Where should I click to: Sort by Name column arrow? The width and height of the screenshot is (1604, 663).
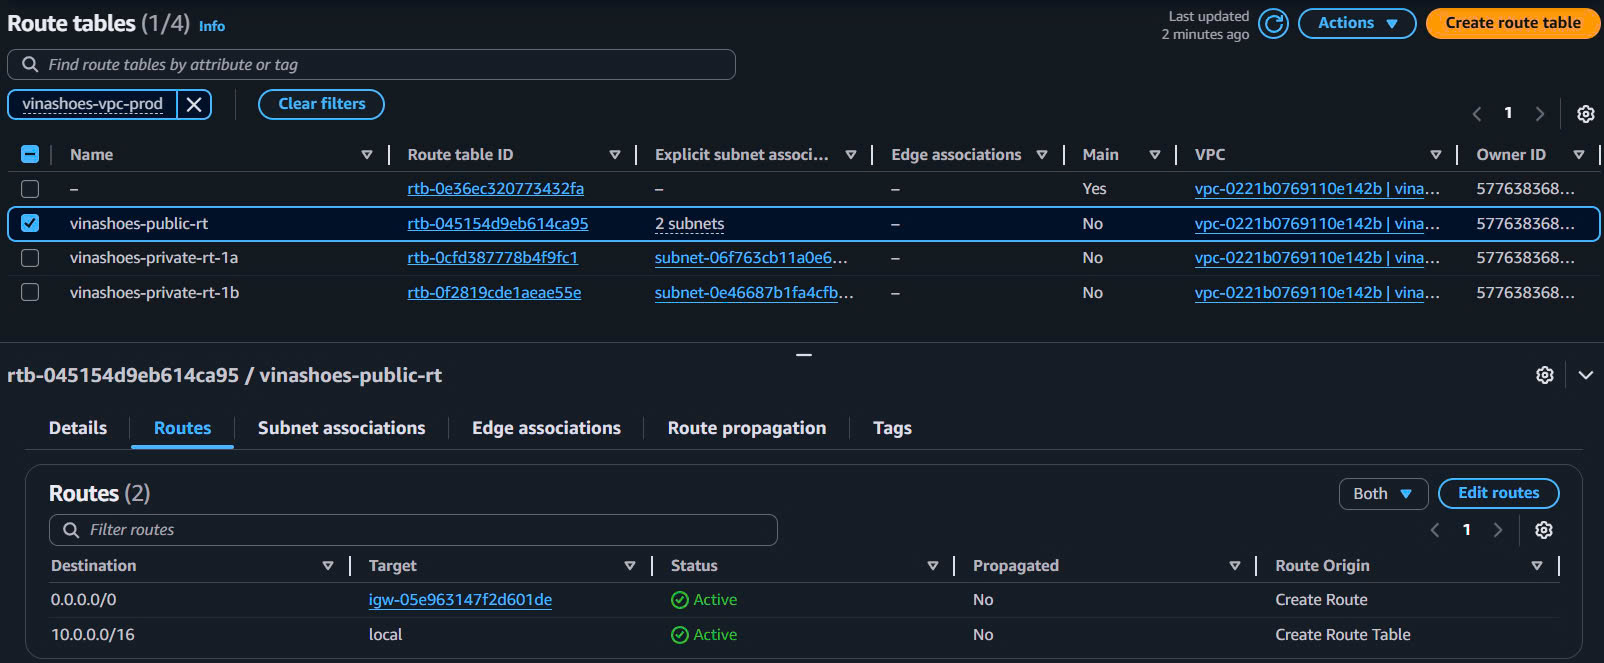(367, 155)
